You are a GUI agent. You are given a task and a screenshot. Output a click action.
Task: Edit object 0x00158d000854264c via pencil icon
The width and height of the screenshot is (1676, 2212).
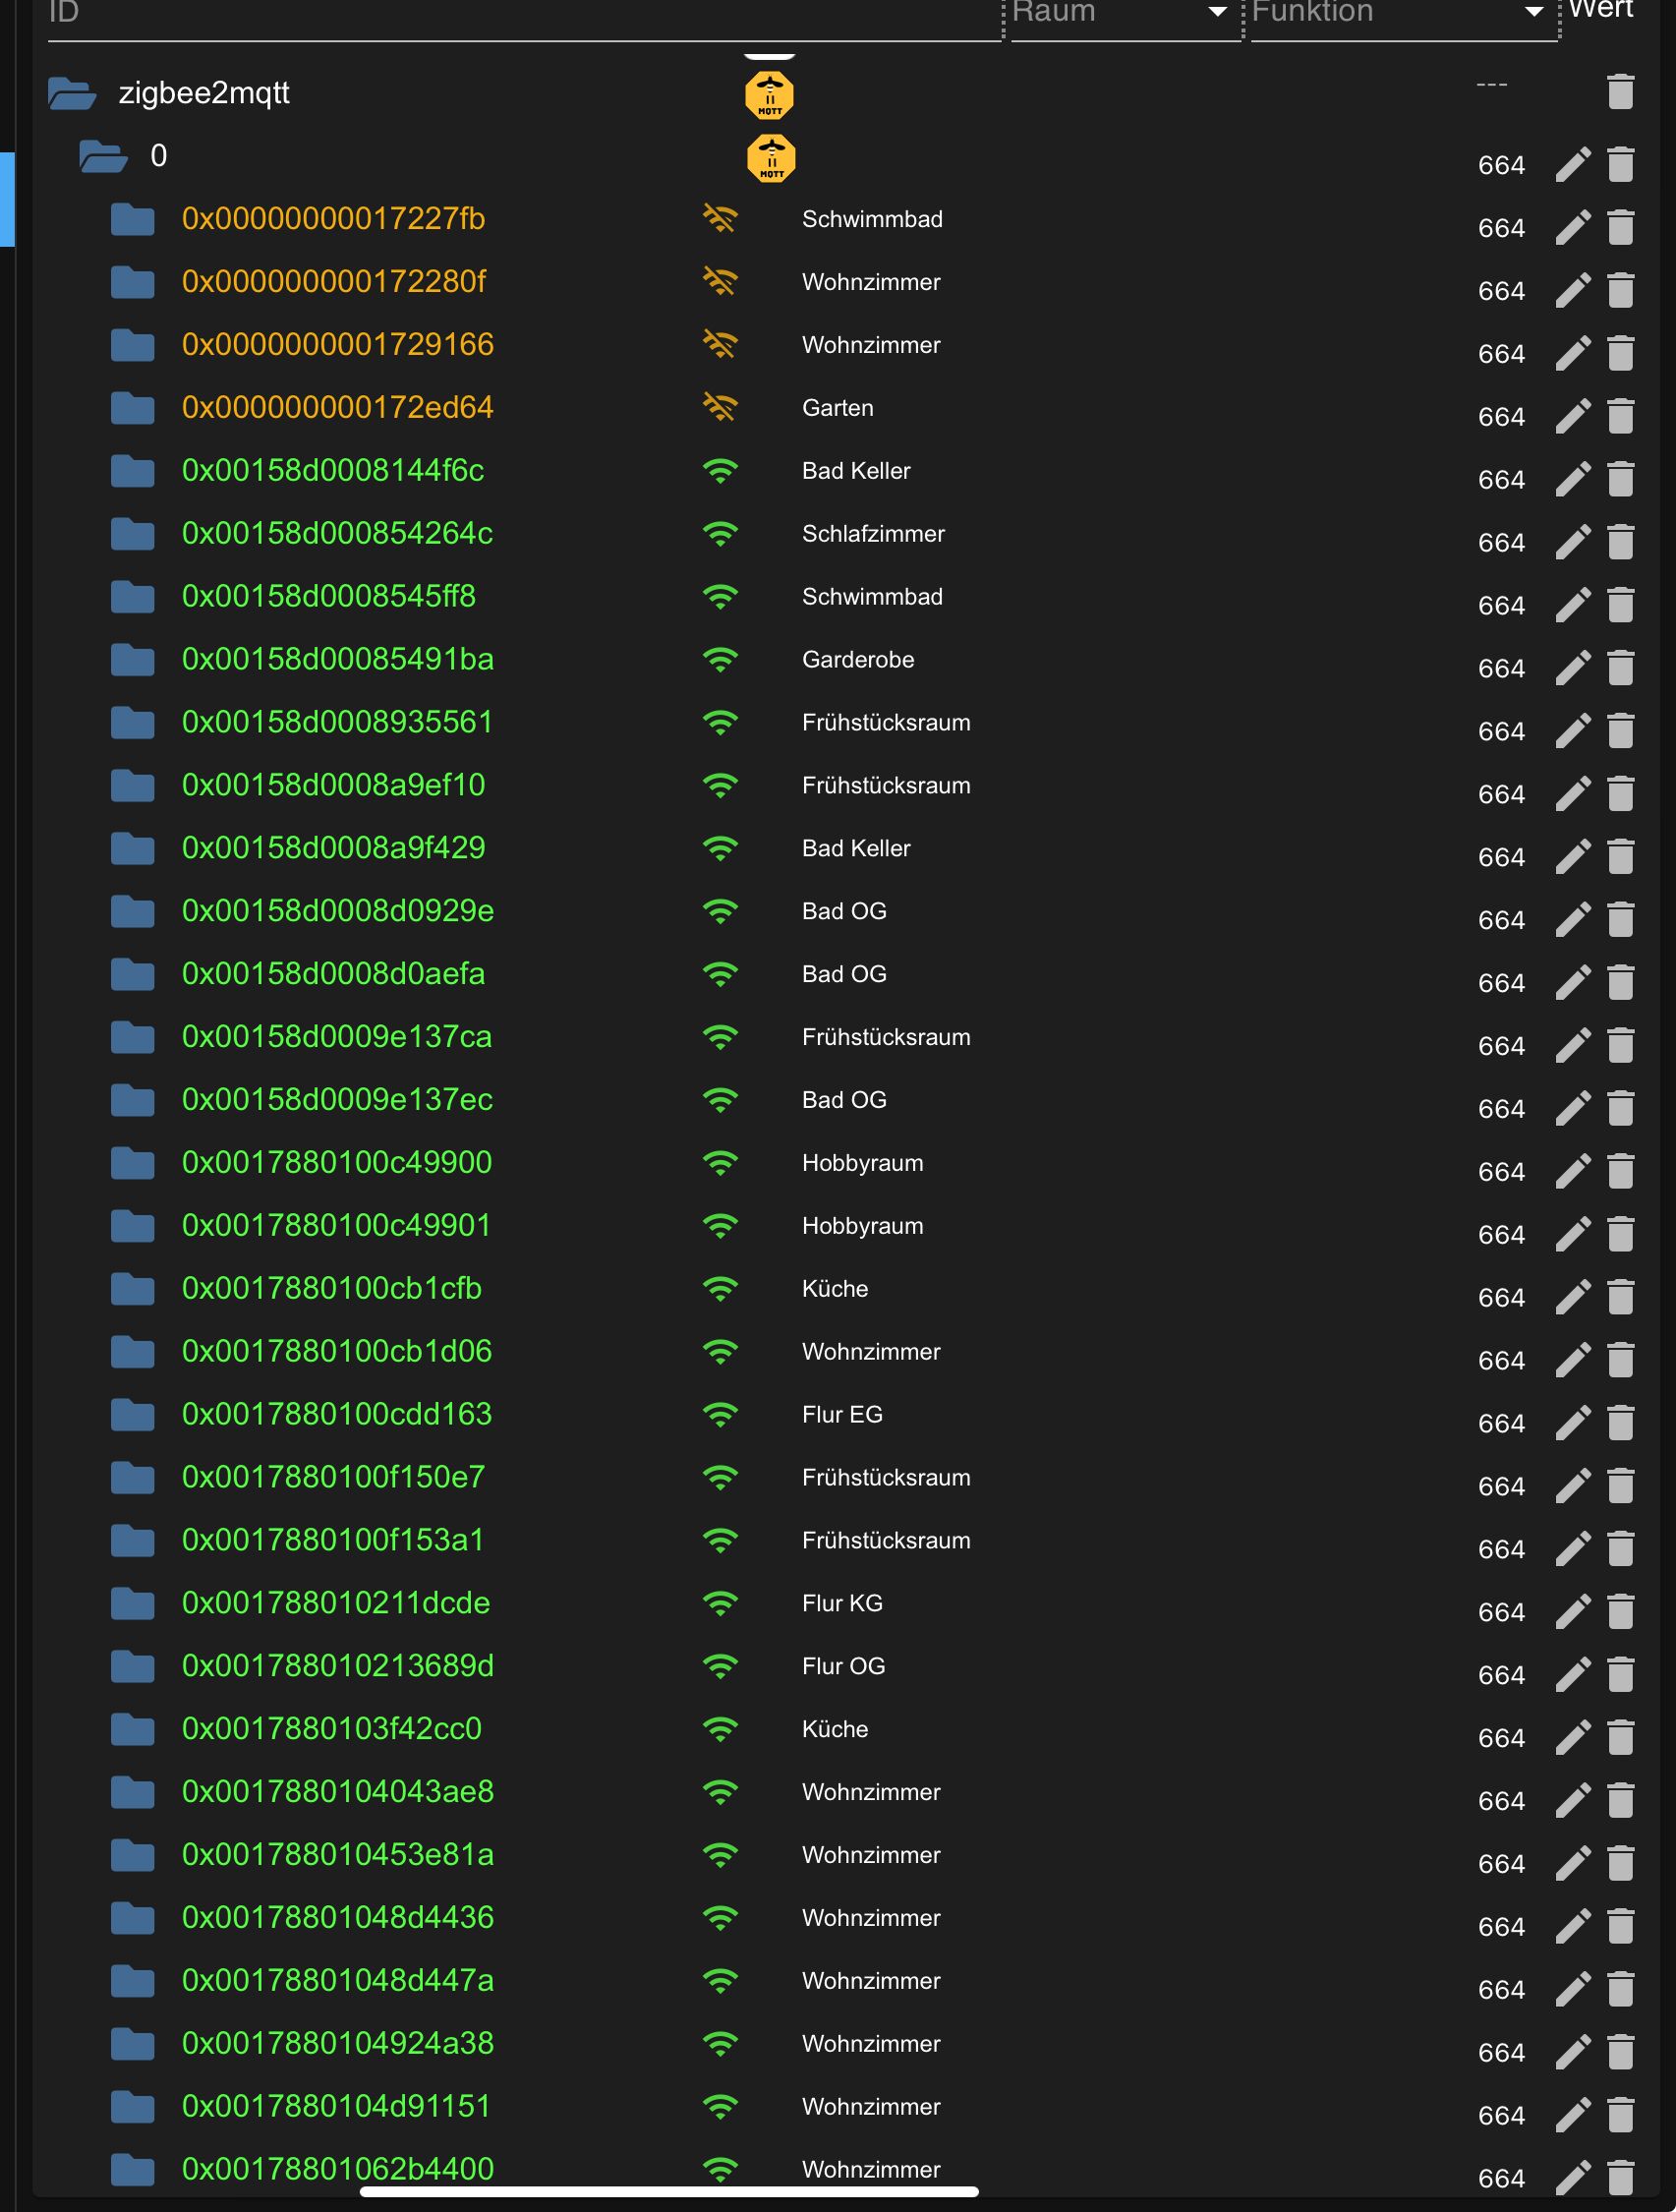coord(1573,543)
